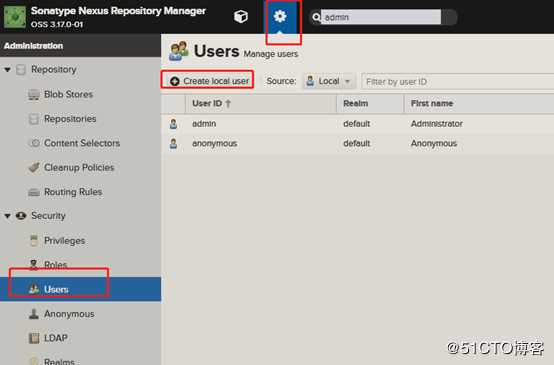The width and height of the screenshot is (554, 365).
Task: Click the search box containing admin
Action: (x=381, y=17)
